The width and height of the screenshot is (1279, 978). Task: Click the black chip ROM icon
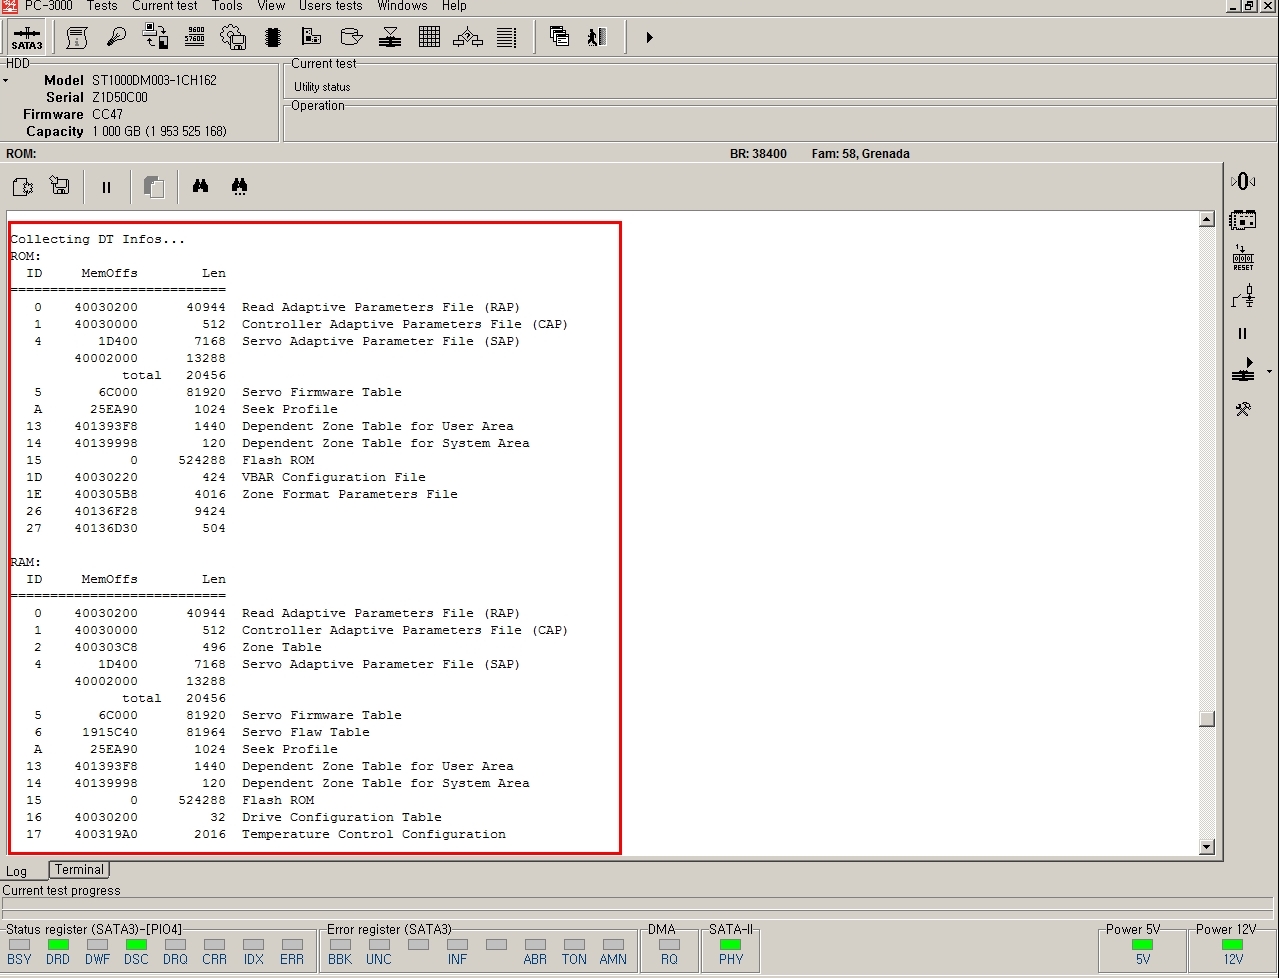click(272, 38)
